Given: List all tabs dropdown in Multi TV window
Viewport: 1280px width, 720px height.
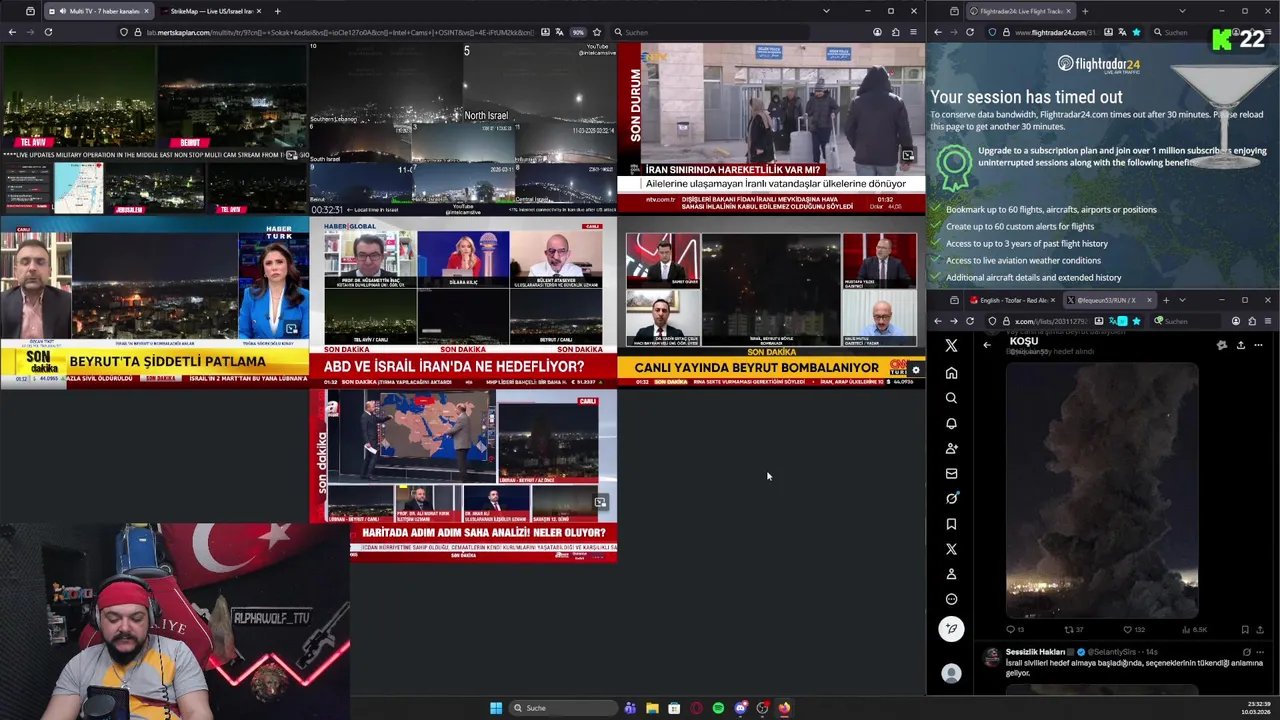Looking at the screenshot, I should click(x=826, y=11).
